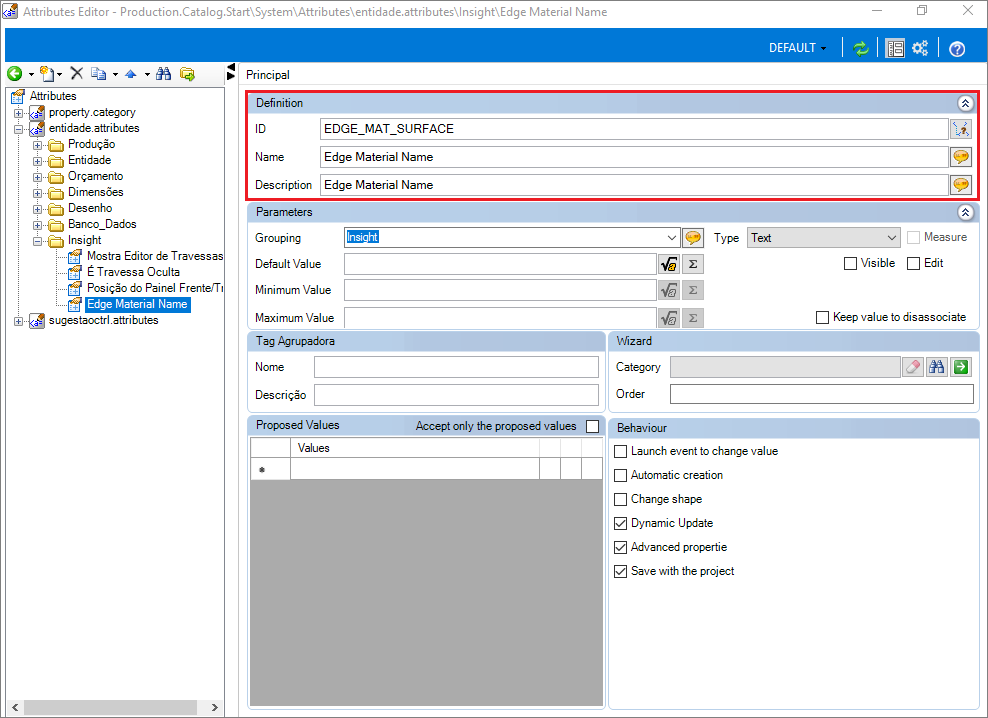
Task: Uncheck Dynamic Update
Action: (x=621, y=523)
